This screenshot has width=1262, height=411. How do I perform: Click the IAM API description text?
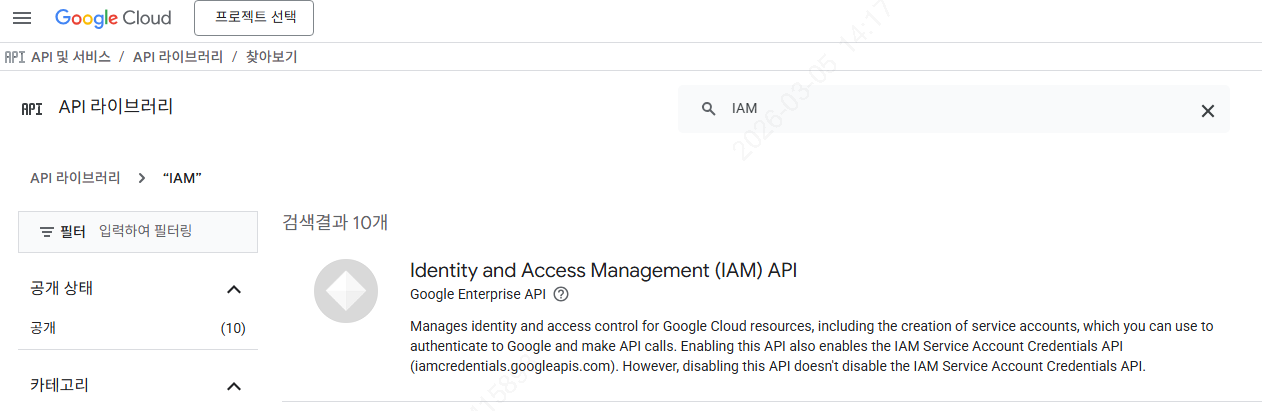(x=811, y=346)
